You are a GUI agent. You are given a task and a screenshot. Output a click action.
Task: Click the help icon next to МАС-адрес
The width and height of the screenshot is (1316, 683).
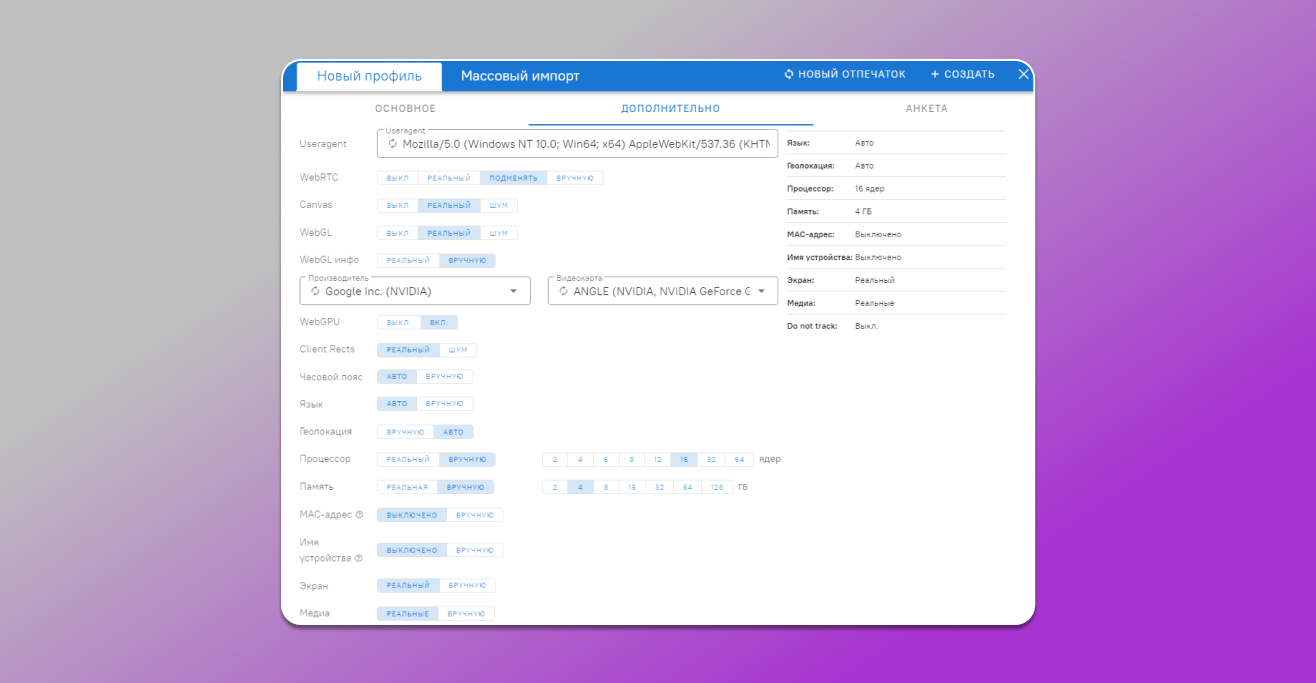pos(359,515)
